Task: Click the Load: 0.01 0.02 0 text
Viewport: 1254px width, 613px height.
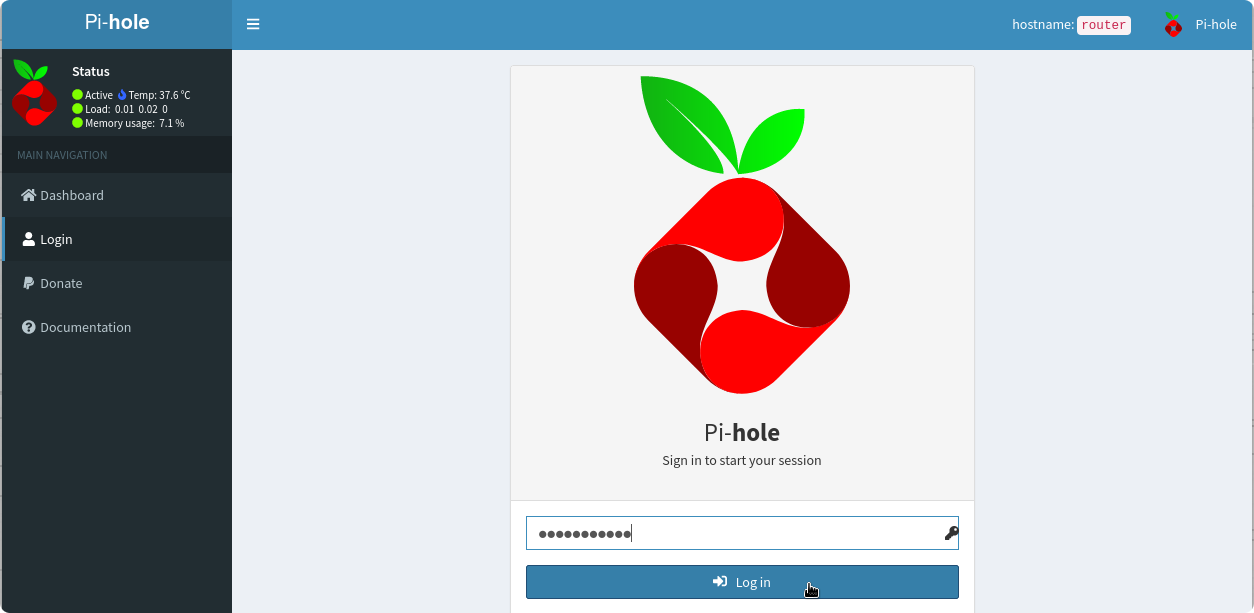Action: pos(126,109)
